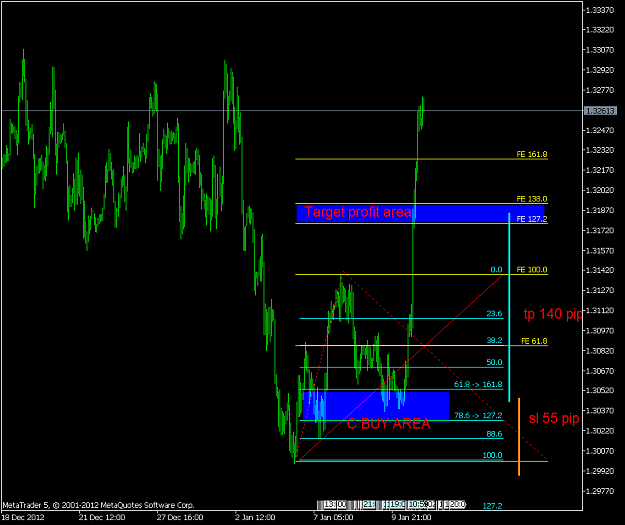Screen dimensions: 625x525
Task: Click price scale value 1.30370
Action: click(600, 411)
